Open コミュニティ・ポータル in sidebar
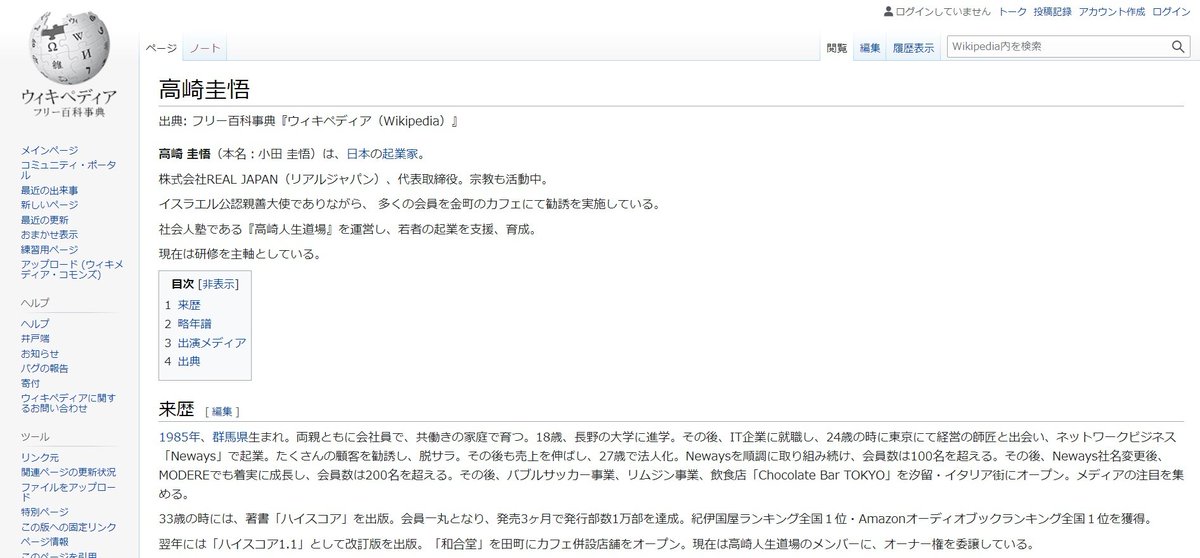The width and height of the screenshot is (1200, 558). pos(67,169)
